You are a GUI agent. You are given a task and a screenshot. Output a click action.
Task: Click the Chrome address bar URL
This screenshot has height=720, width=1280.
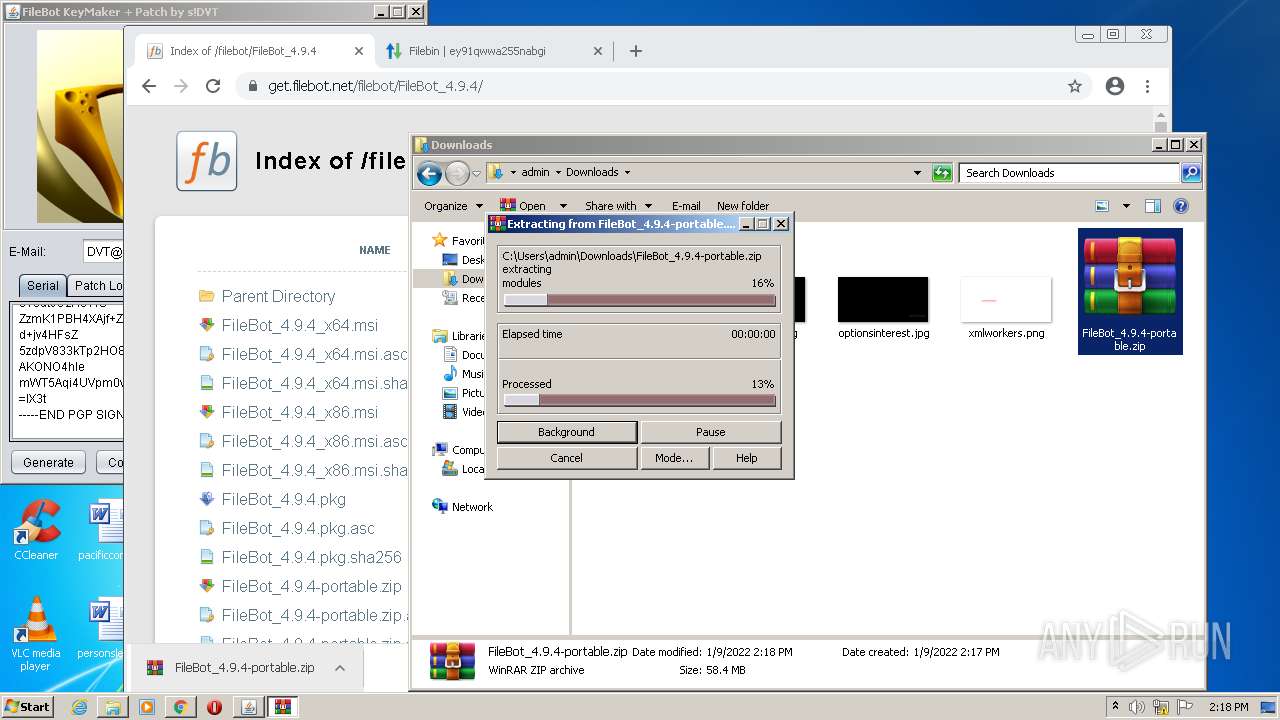coord(375,86)
